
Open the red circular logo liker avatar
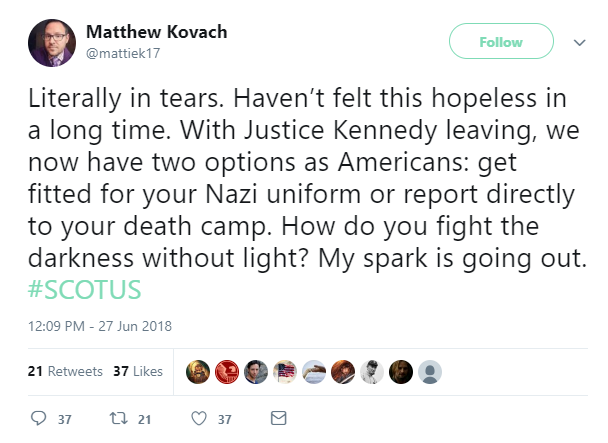coord(227,370)
